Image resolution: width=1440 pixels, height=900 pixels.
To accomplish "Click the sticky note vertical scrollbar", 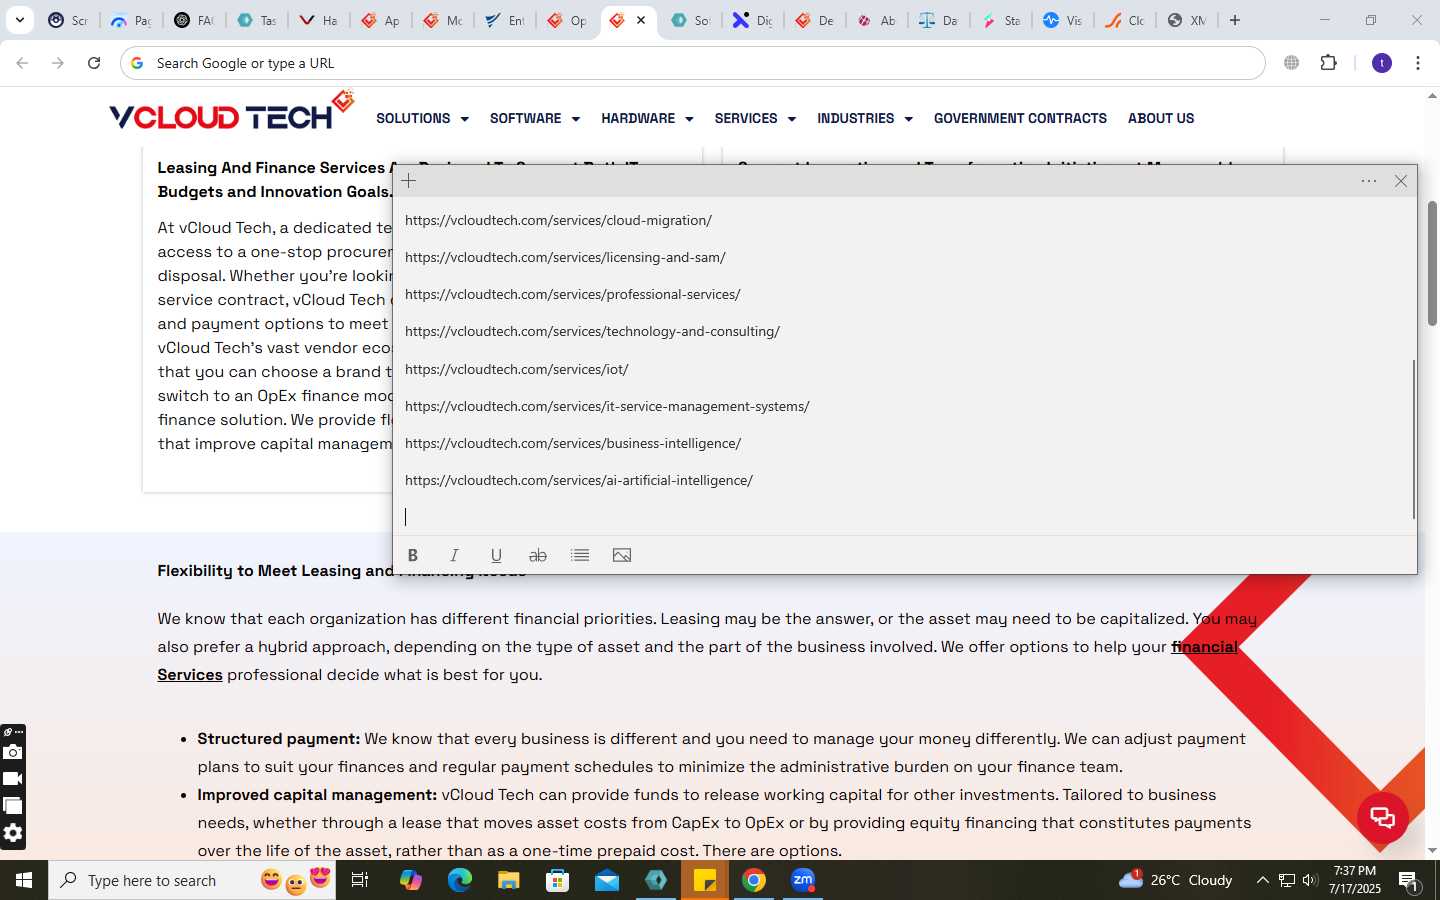I will click(1413, 439).
